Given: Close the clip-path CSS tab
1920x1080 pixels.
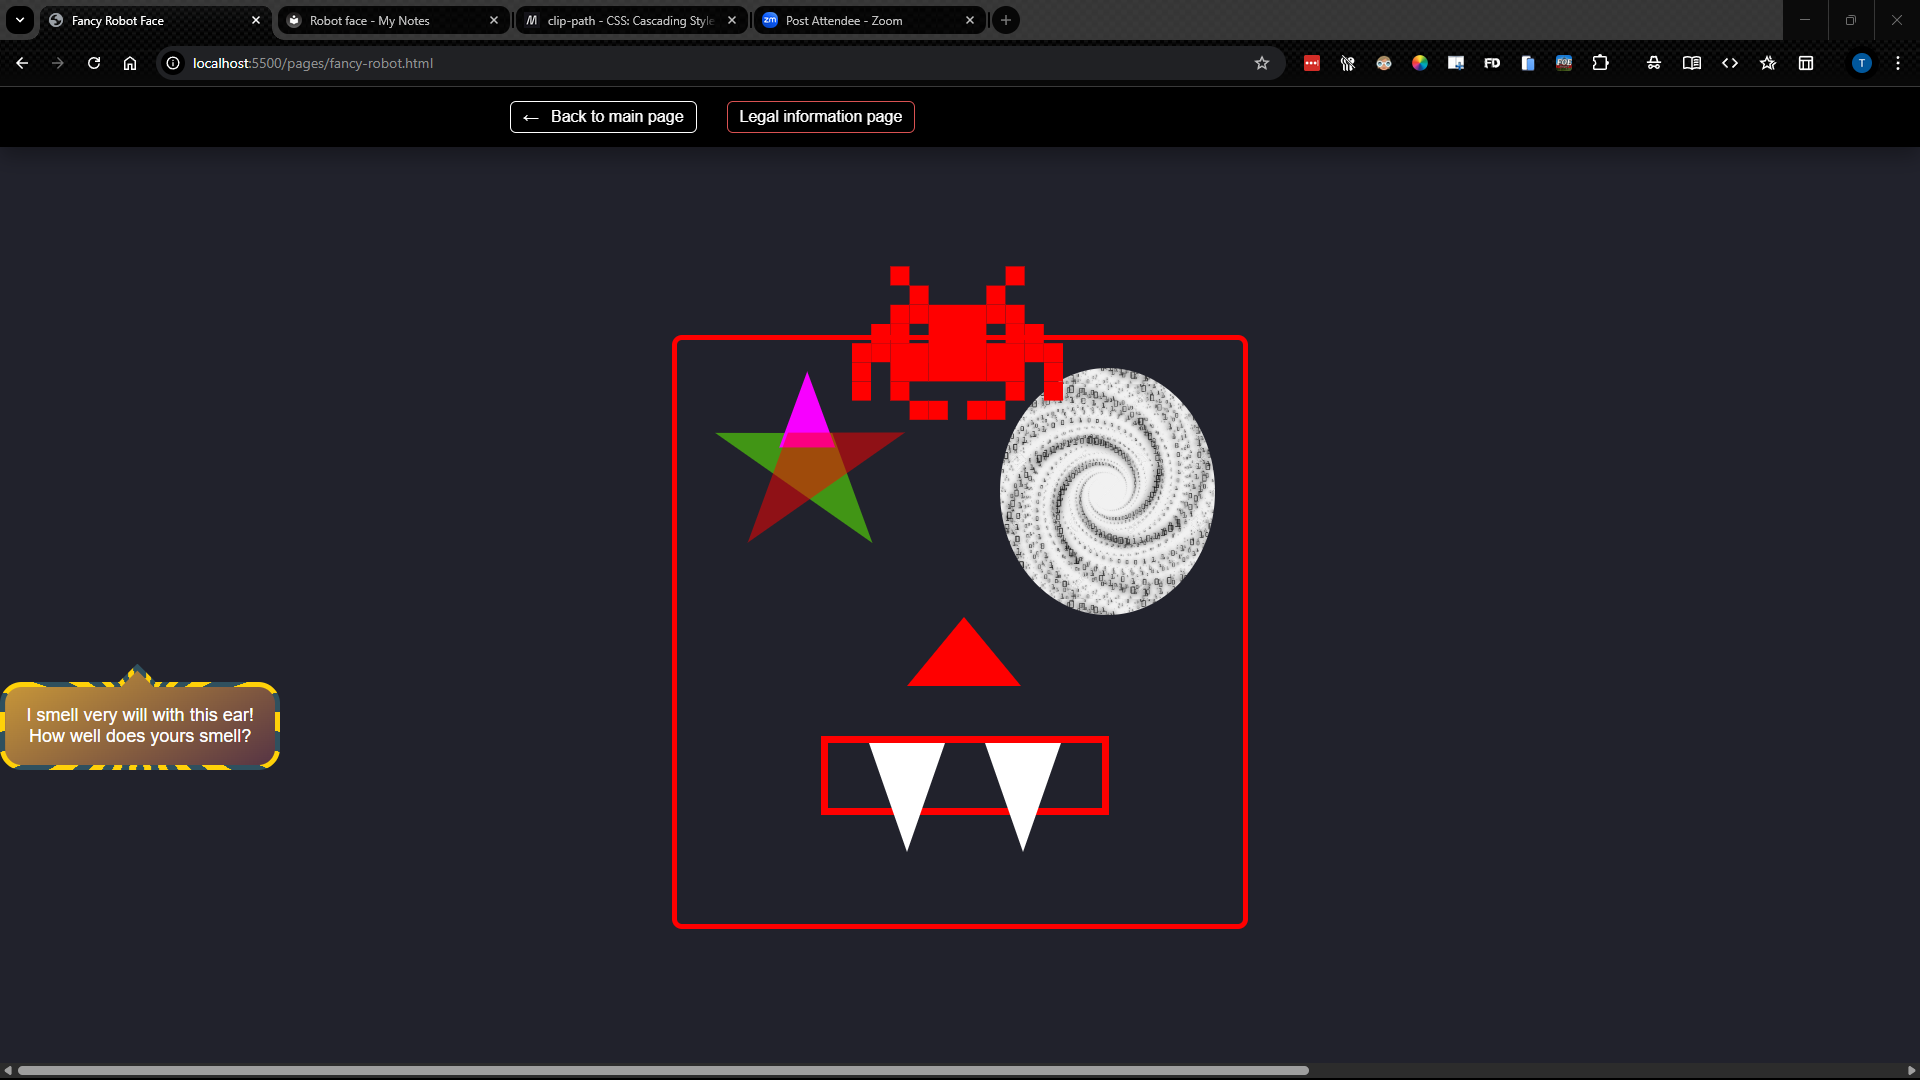Looking at the screenshot, I should point(732,20).
